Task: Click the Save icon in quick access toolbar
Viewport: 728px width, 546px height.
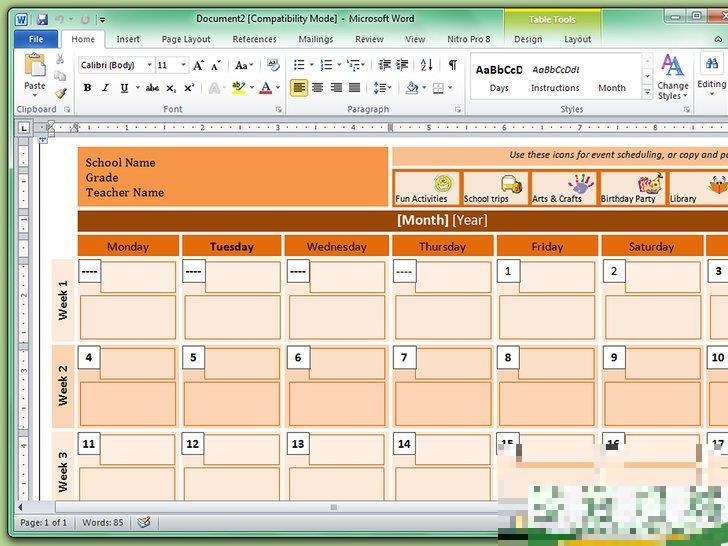Action: point(42,19)
